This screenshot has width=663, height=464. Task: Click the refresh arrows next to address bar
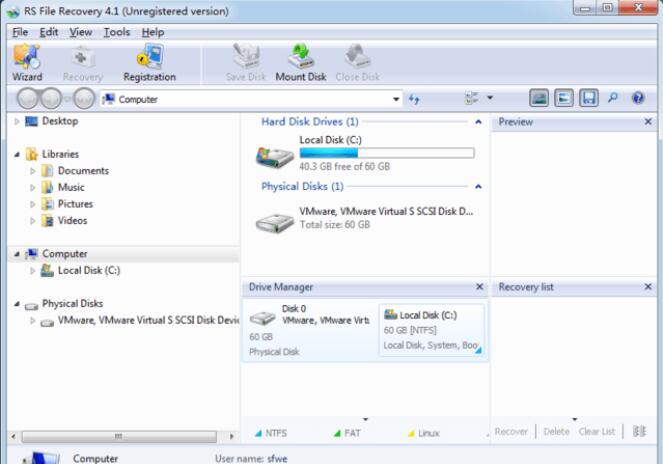pos(414,99)
